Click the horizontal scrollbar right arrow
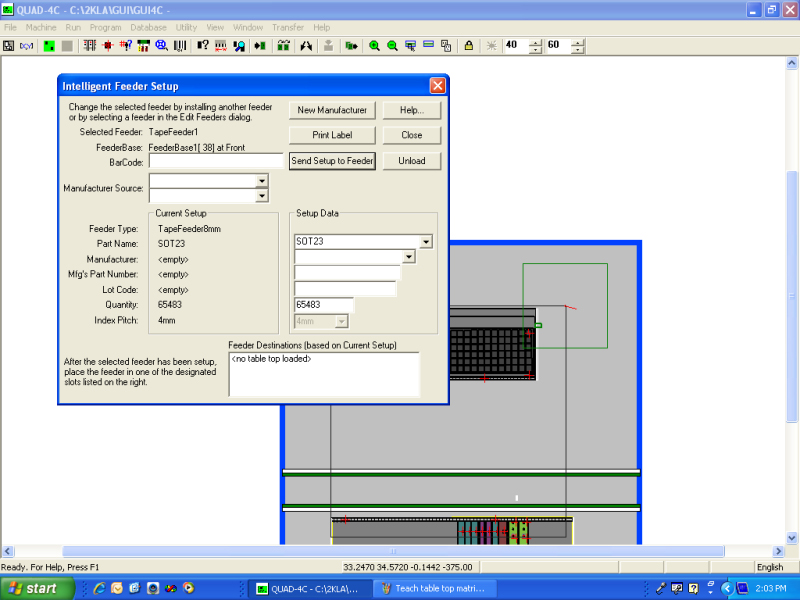 (x=778, y=551)
